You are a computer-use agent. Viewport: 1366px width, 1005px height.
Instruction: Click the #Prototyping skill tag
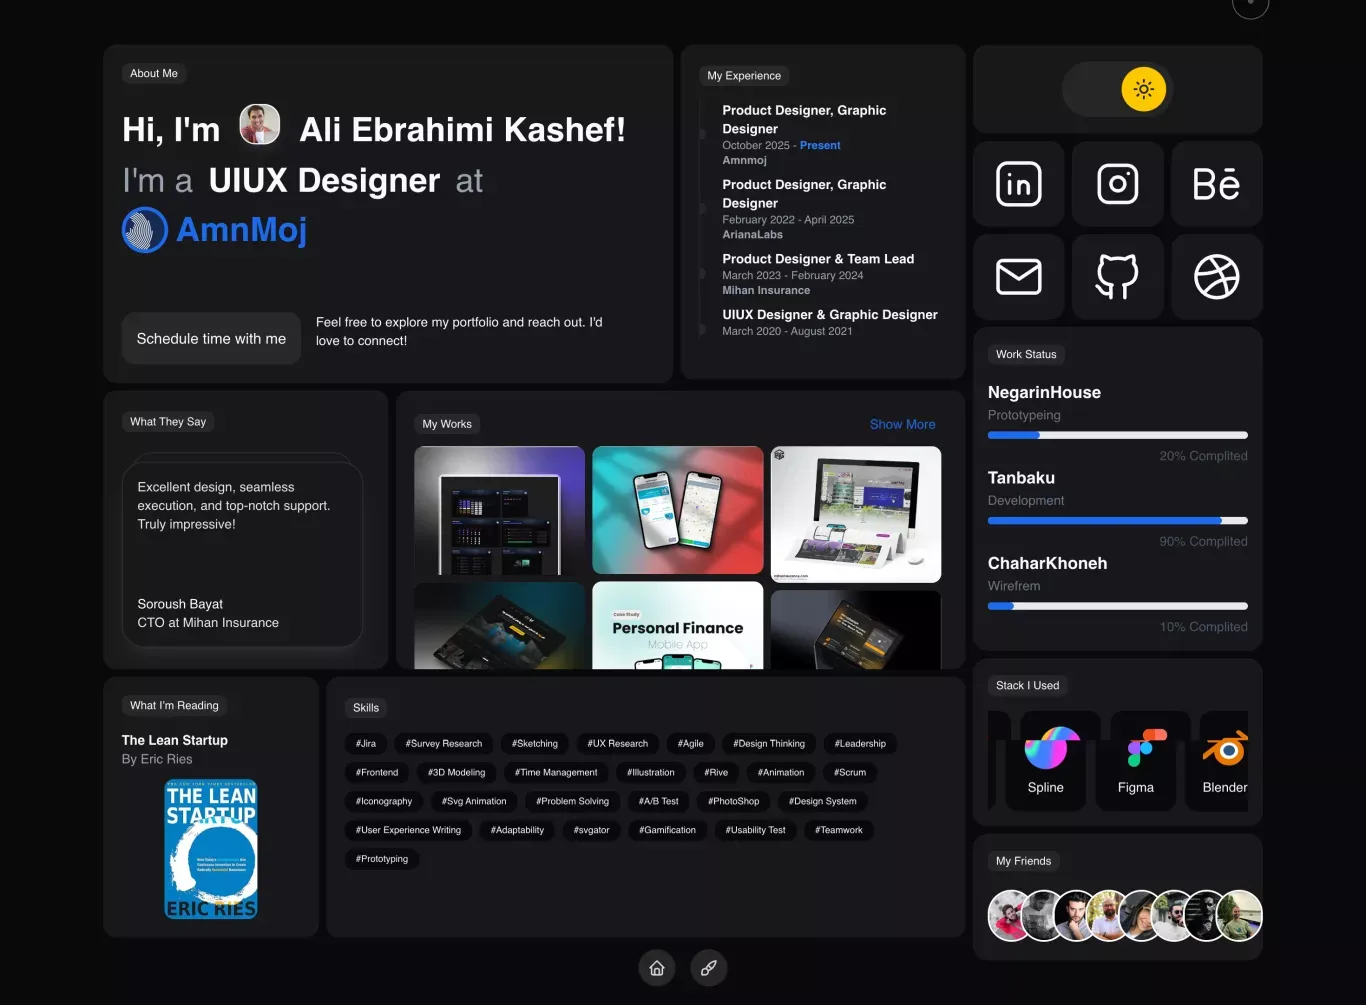tap(382, 860)
